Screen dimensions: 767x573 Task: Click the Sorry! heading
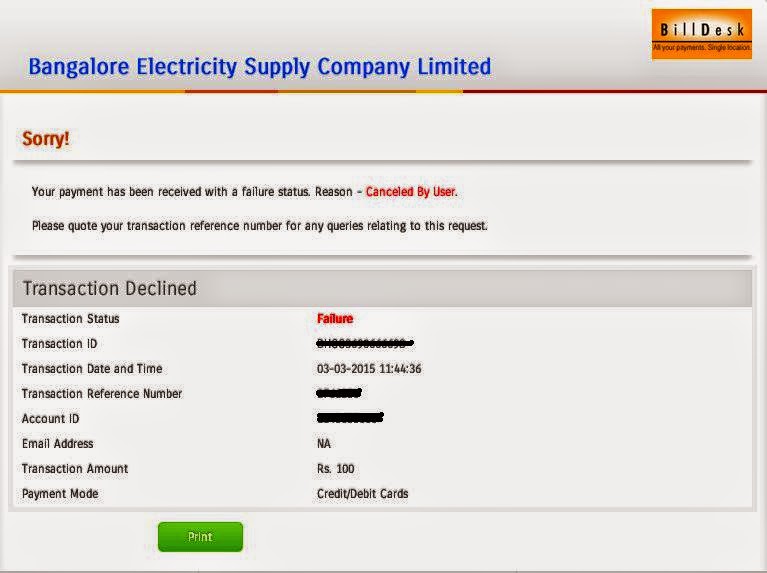(46, 139)
